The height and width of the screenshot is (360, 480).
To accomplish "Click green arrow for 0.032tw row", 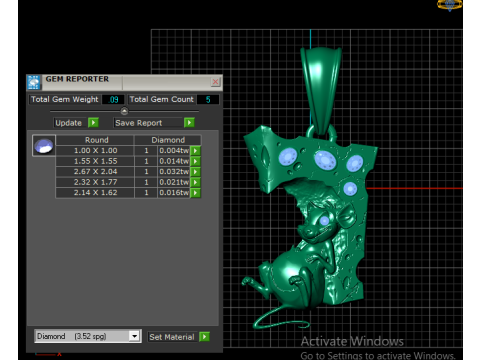I will tap(195, 172).
